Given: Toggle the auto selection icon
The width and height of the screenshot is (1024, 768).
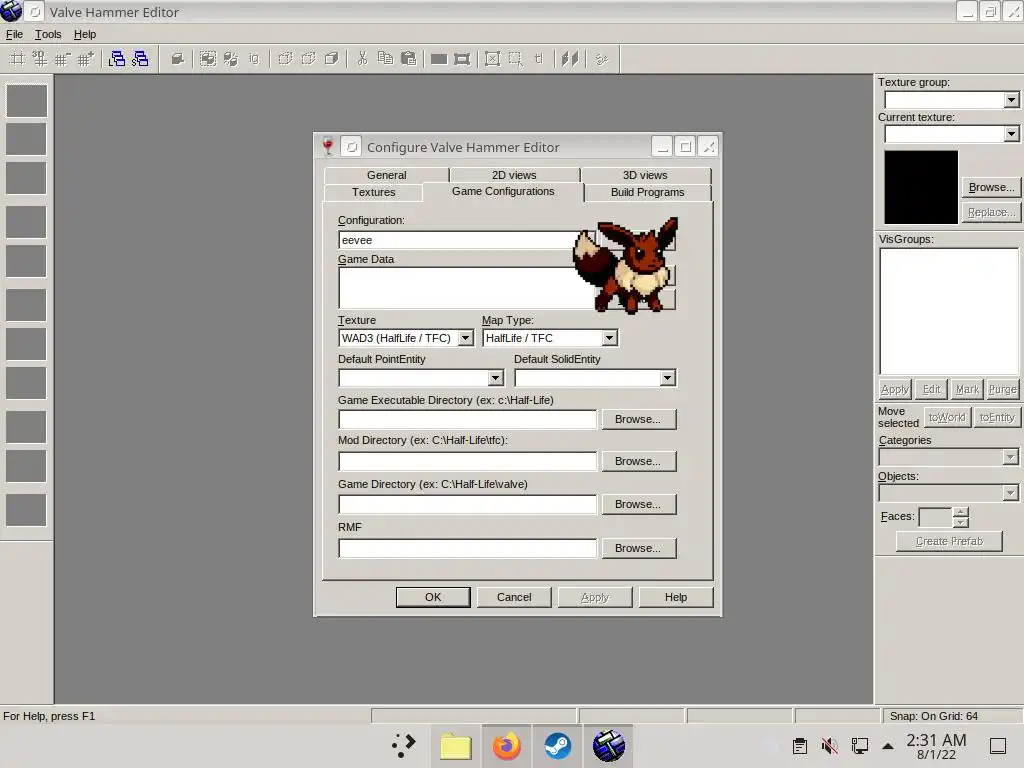Looking at the screenshot, I should pos(515,59).
